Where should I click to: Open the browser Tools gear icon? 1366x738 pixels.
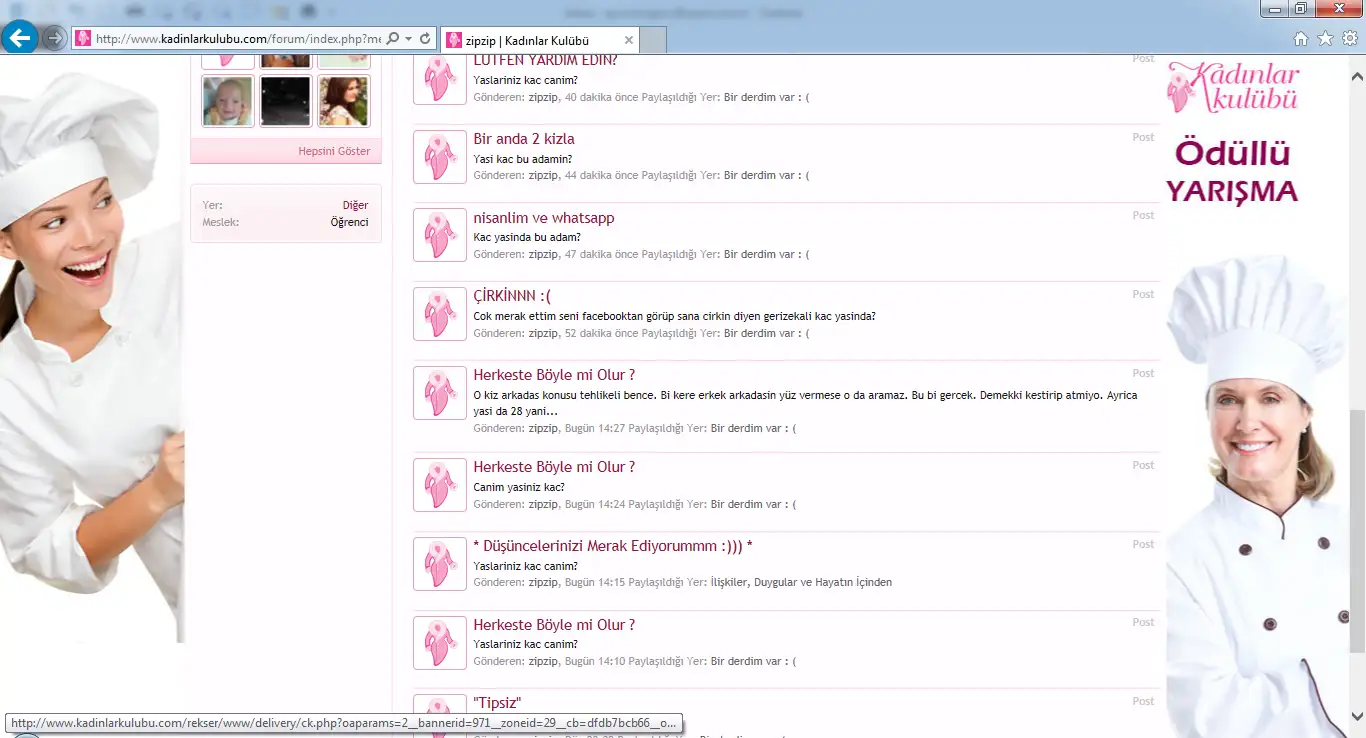[1350, 39]
